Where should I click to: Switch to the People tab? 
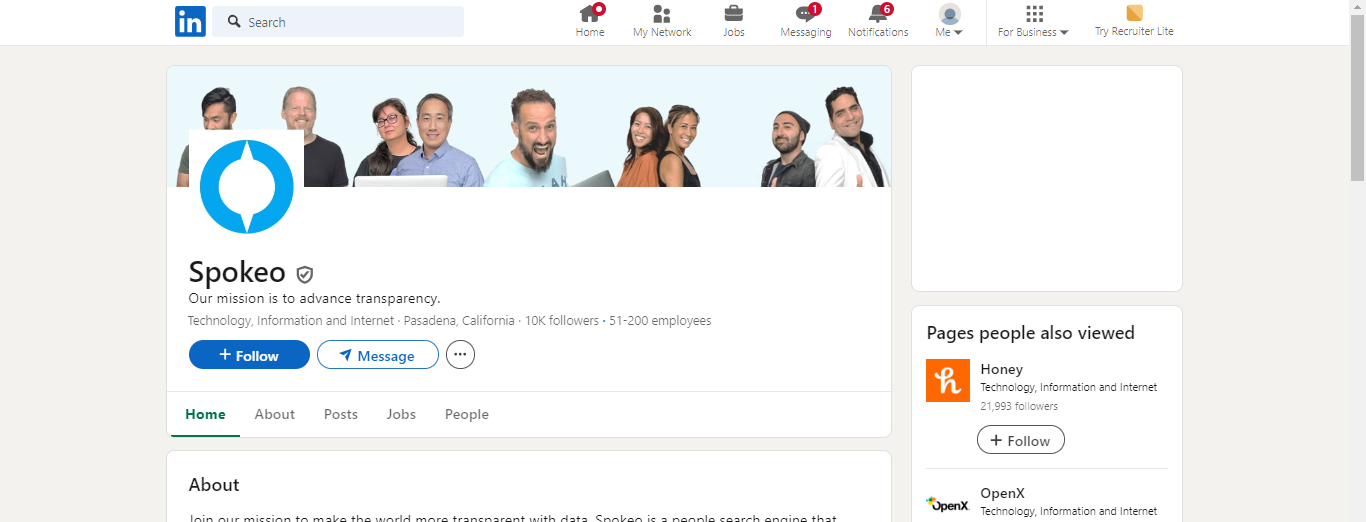point(467,414)
